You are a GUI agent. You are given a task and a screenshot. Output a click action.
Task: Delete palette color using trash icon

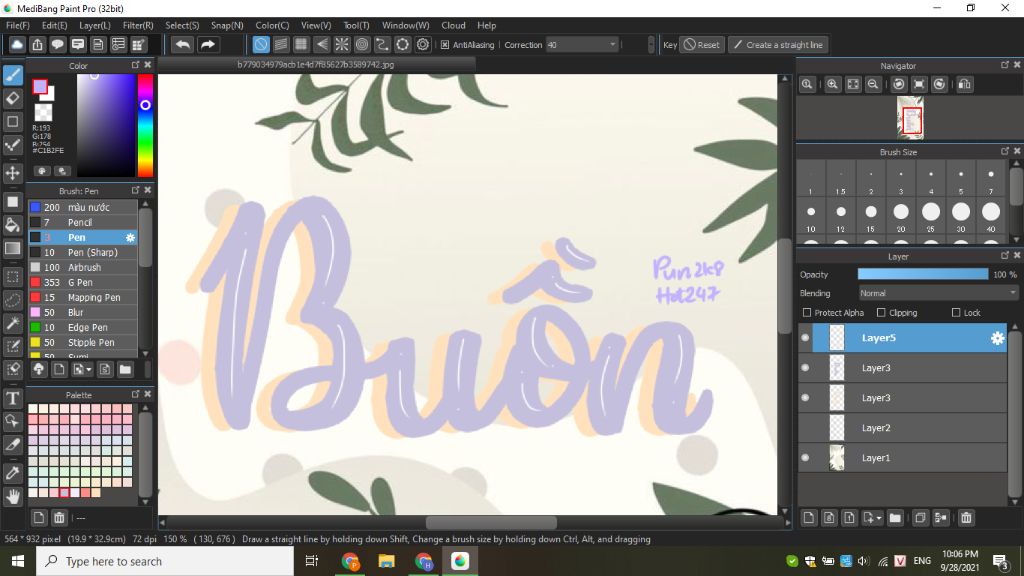tap(59, 518)
